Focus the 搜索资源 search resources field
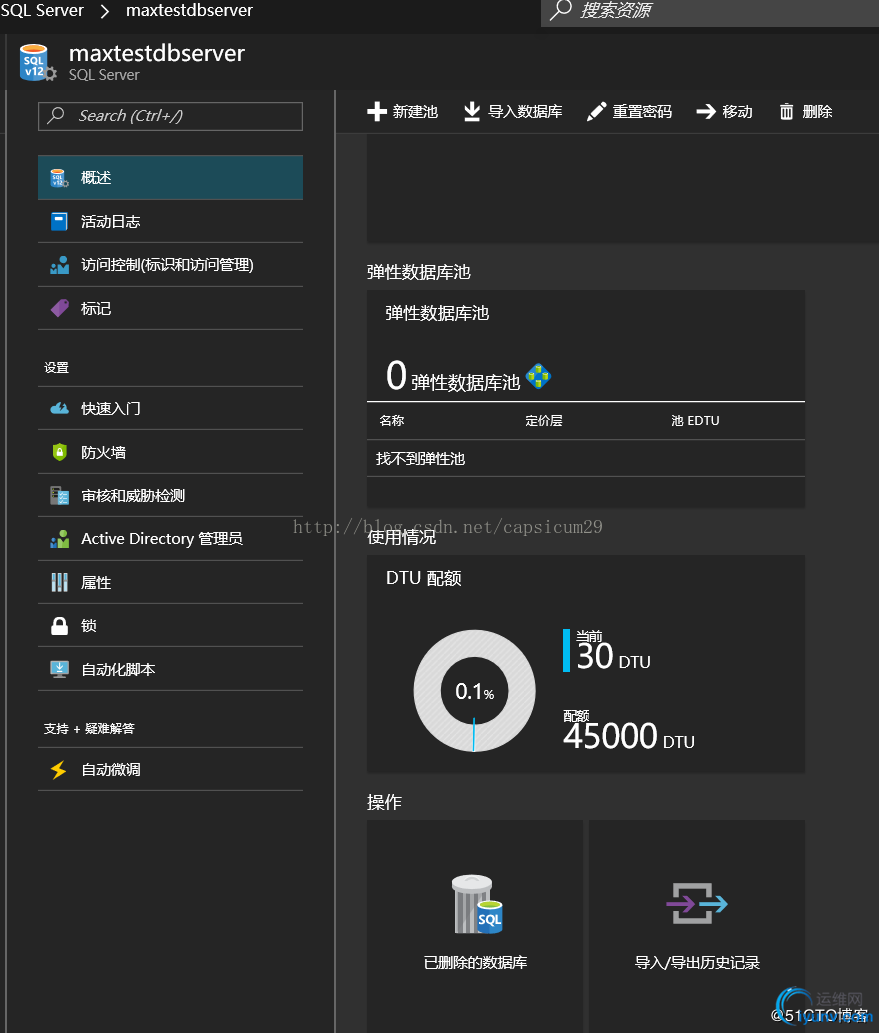Viewport: 879px width, 1033px height. pyautogui.click(x=710, y=11)
